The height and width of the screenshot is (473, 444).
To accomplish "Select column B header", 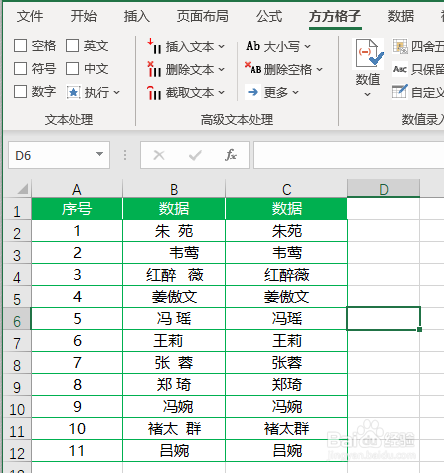I will pos(174,189).
